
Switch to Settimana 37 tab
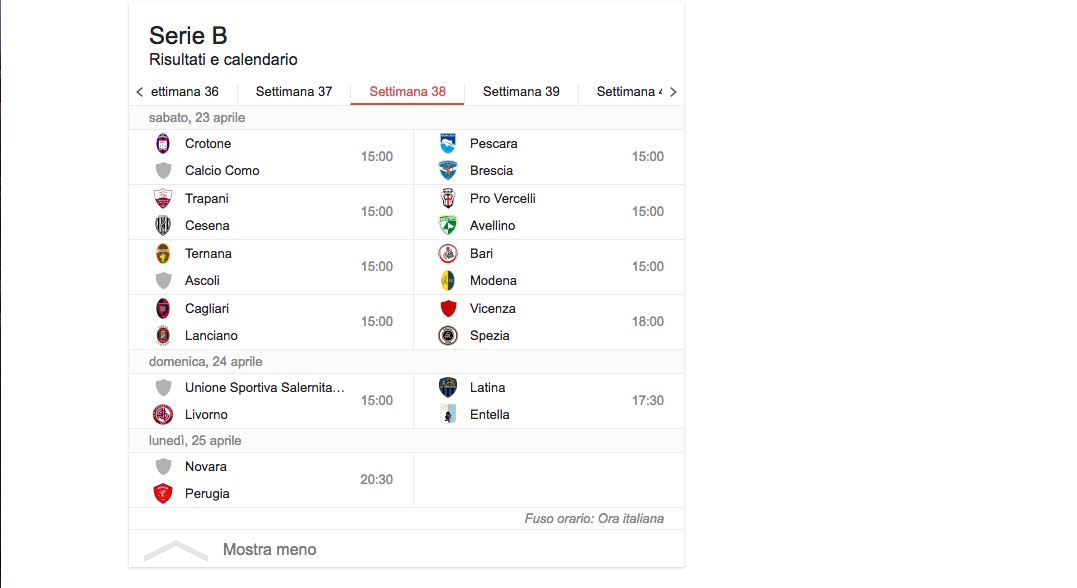tap(294, 91)
